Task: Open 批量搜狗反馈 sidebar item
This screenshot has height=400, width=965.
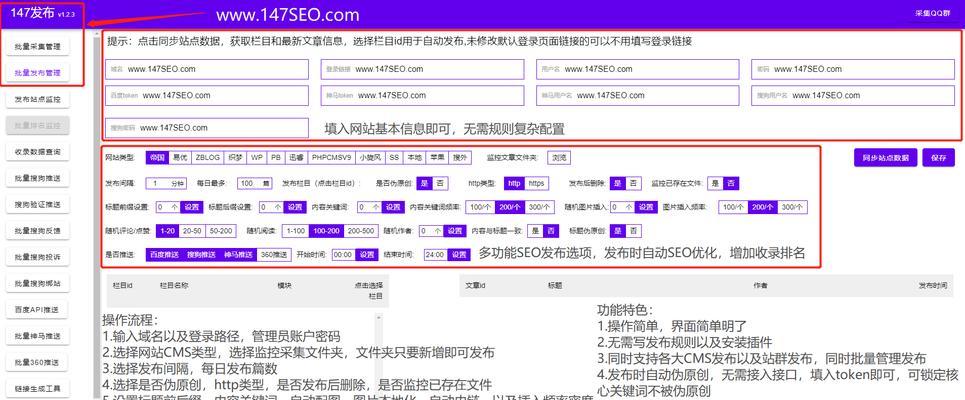Action: [x=38, y=231]
